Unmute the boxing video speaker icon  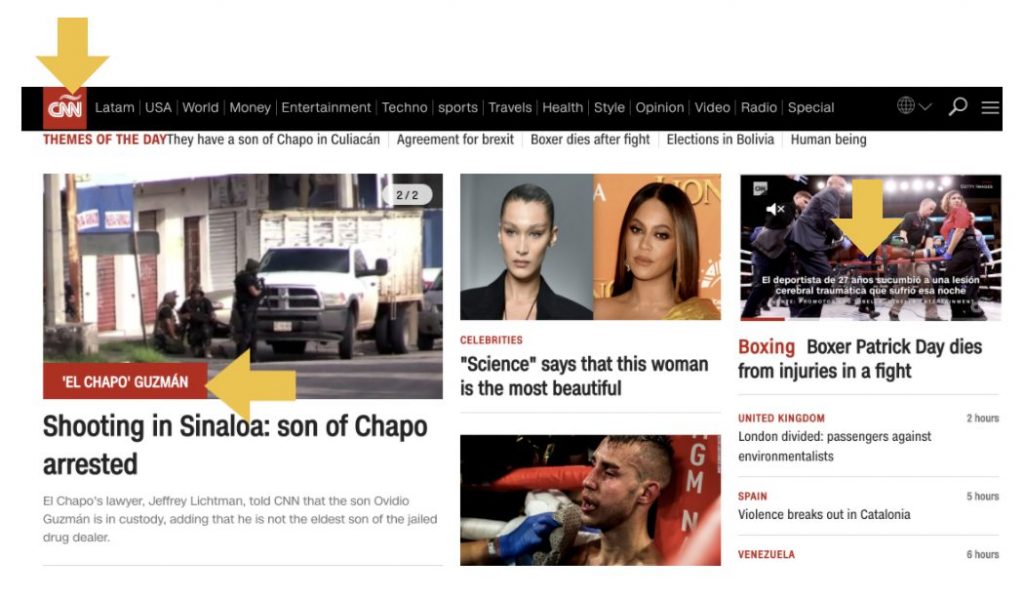775,209
